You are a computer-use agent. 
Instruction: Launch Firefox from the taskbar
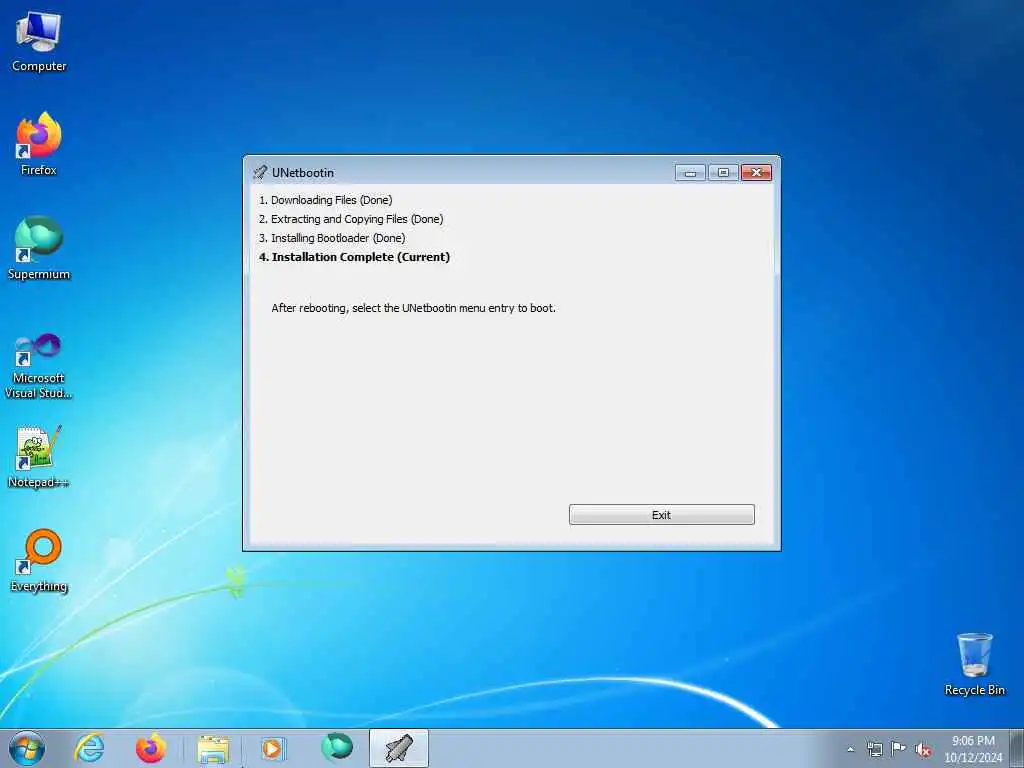tap(150, 748)
